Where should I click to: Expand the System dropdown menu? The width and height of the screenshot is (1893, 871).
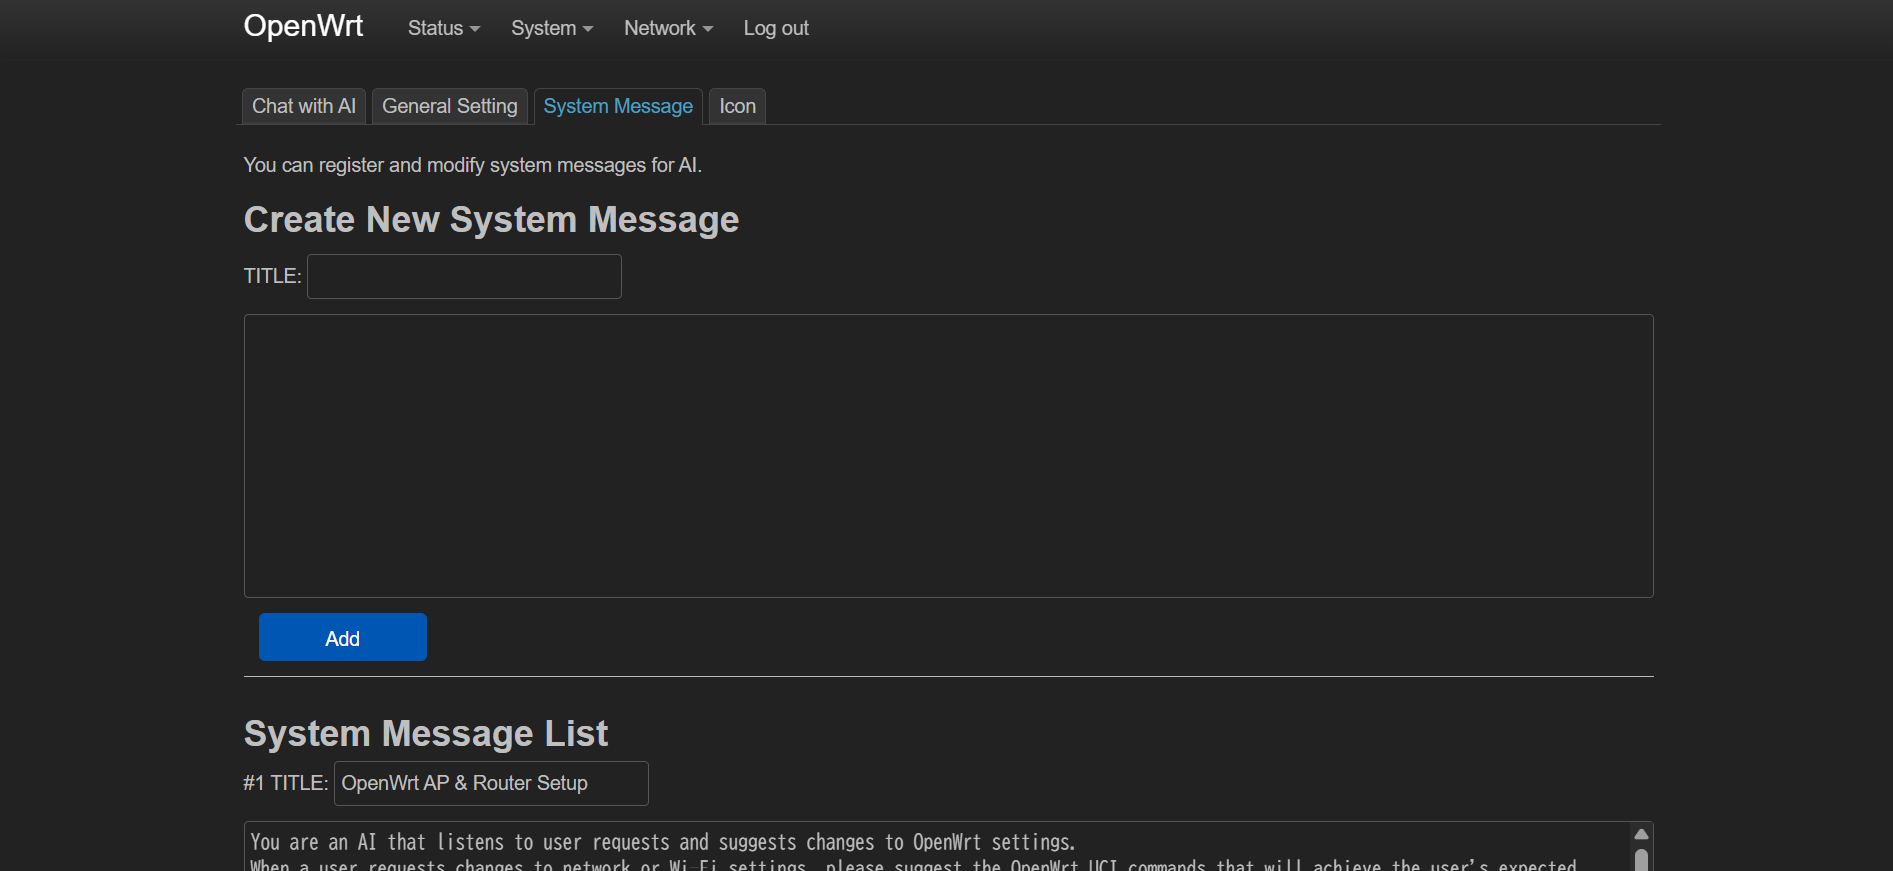point(552,28)
